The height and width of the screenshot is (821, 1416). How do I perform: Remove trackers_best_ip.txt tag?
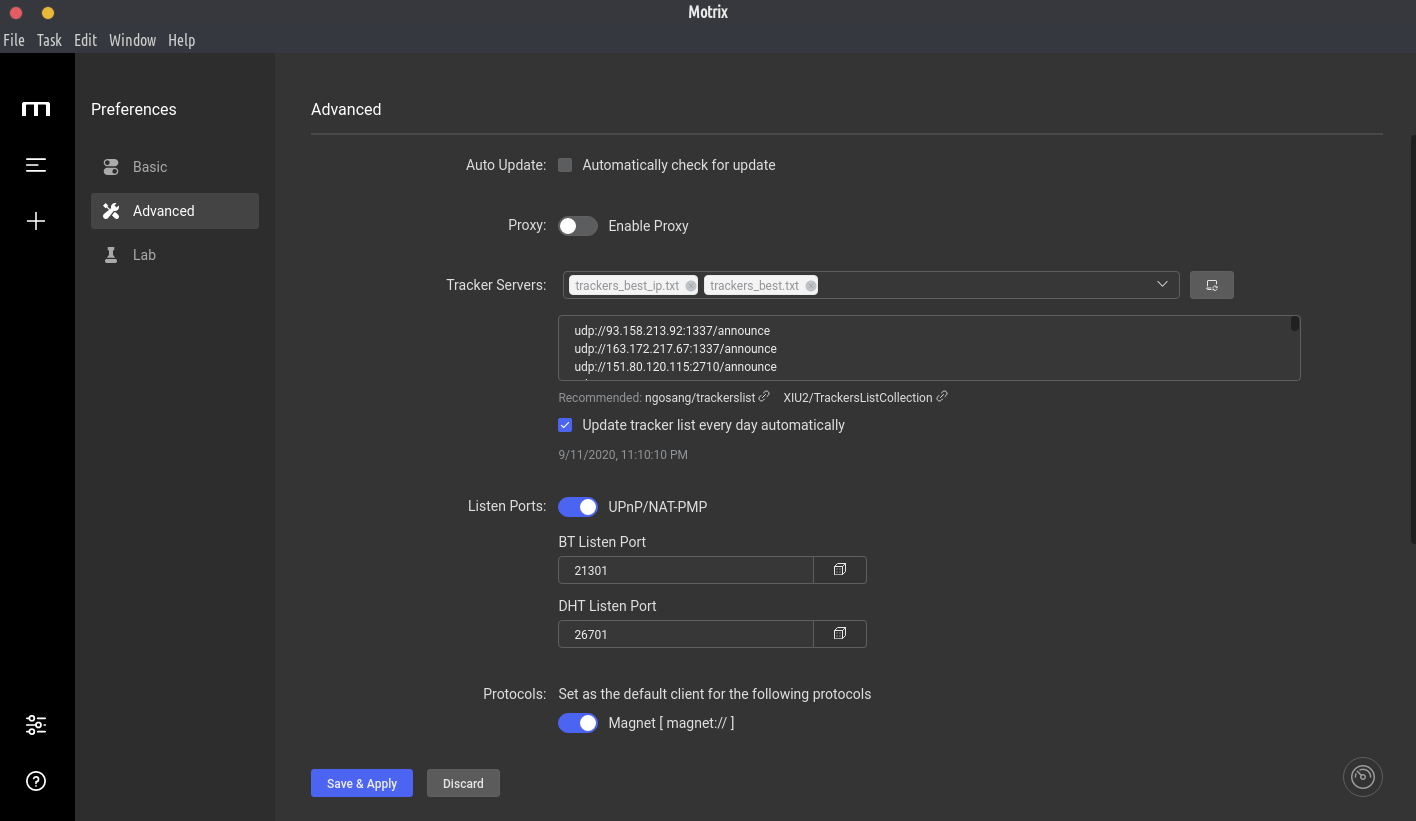click(690, 286)
